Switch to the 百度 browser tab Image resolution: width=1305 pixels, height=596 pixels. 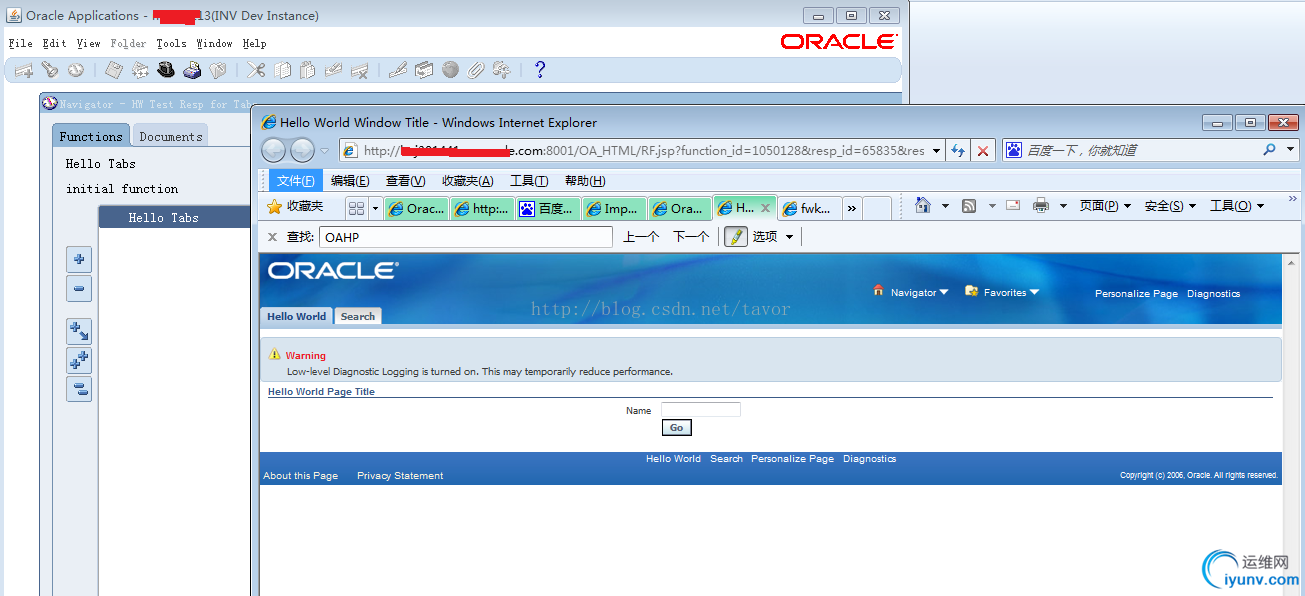coord(548,208)
